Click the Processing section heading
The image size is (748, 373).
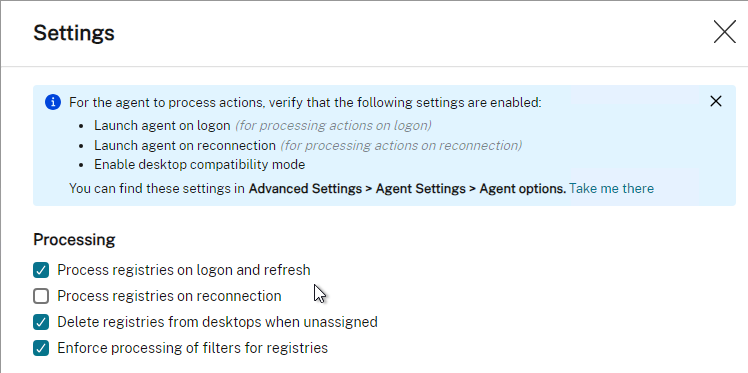tap(74, 239)
